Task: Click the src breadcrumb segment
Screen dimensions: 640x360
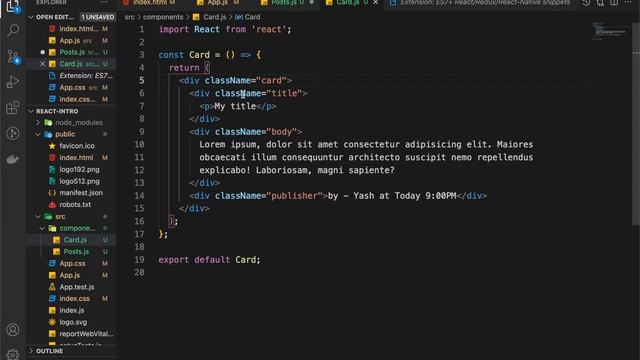Action: (129, 17)
